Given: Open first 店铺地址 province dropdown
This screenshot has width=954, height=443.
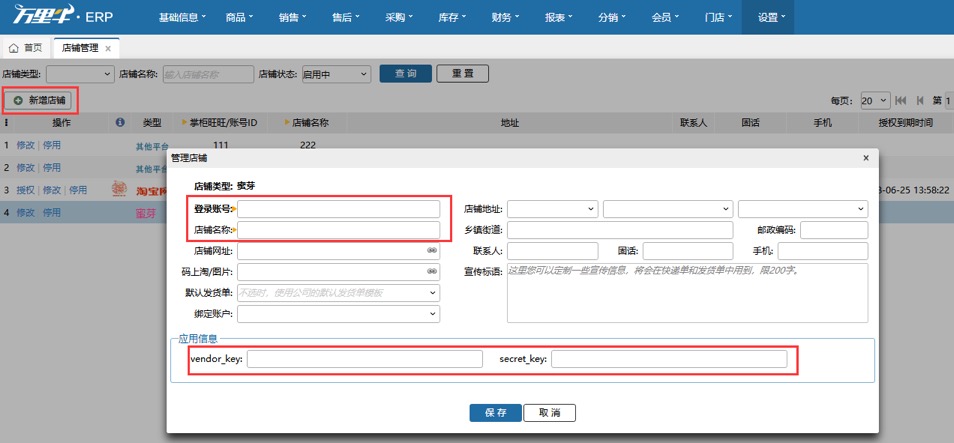Looking at the screenshot, I should tap(553, 209).
